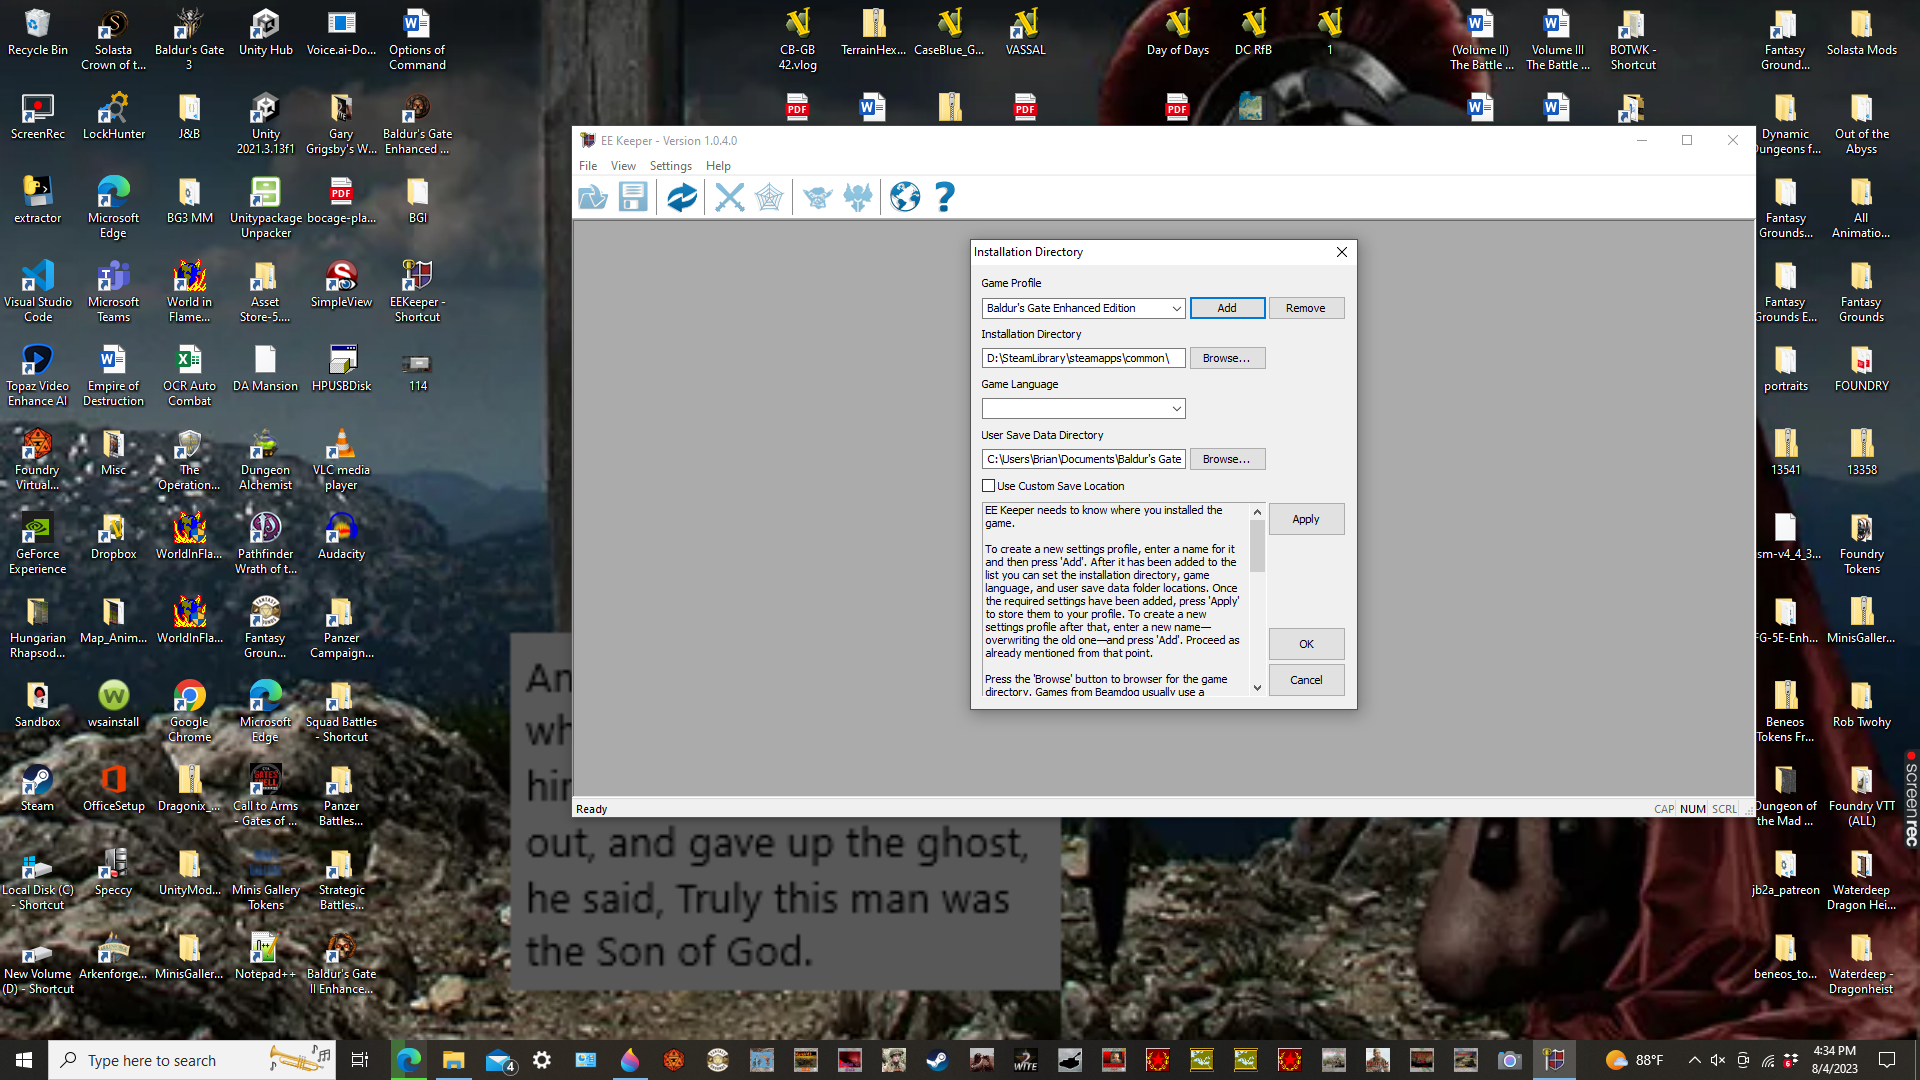Select the Google Chrome desktop icon
Viewport: 1920px width, 1080px height.
[x=189, y=711]
